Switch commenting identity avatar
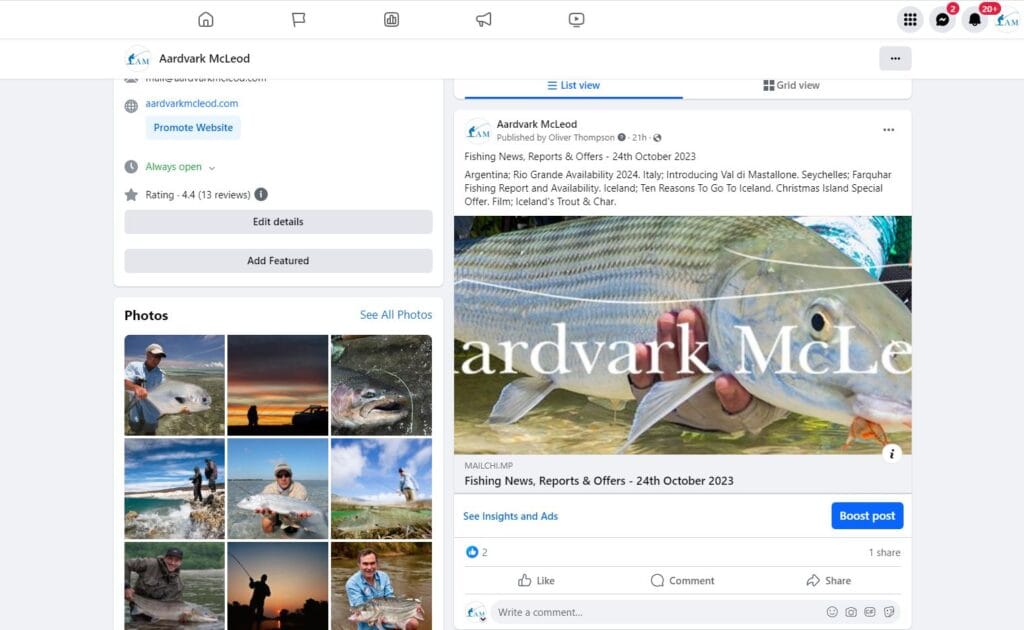The height and width of the screenshot is (630, 1024). 476,612
